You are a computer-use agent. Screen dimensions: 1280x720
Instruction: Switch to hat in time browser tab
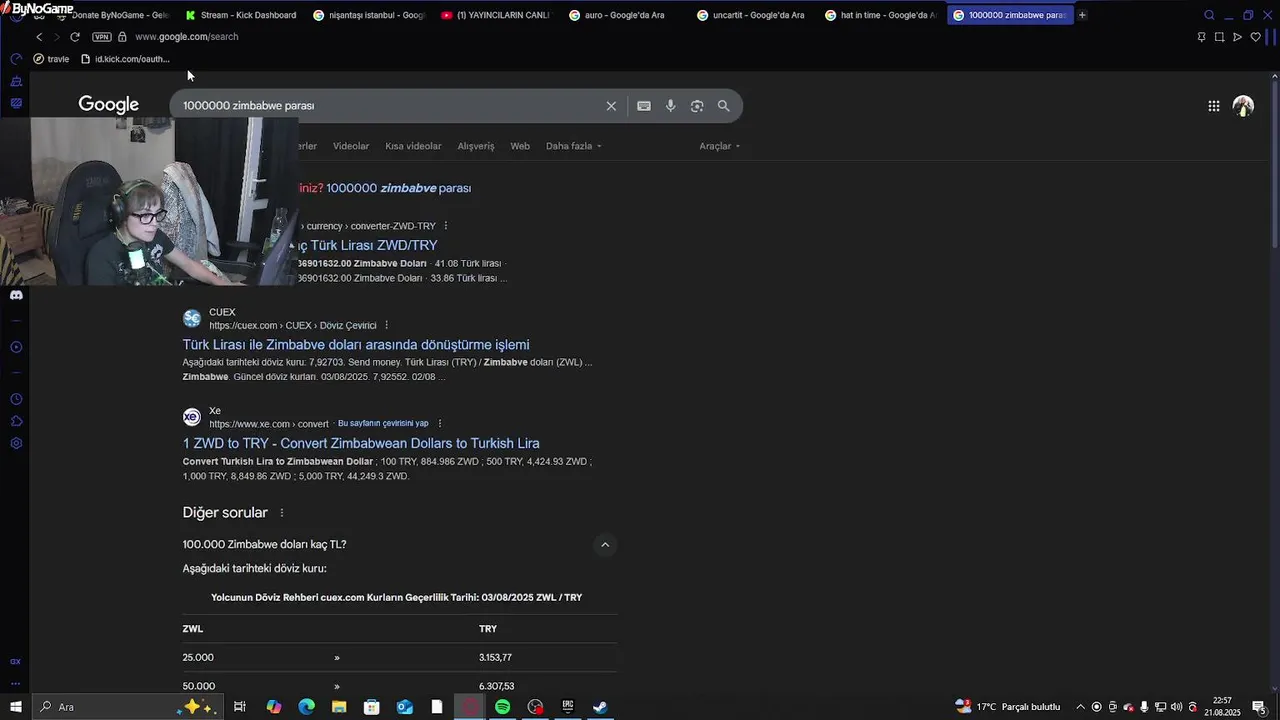click(x=881, y=15)
